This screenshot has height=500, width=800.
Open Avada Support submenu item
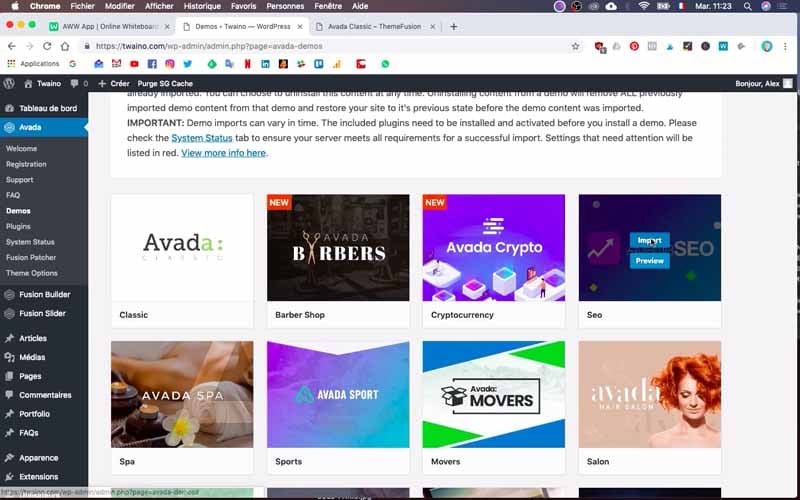point(19,180)
